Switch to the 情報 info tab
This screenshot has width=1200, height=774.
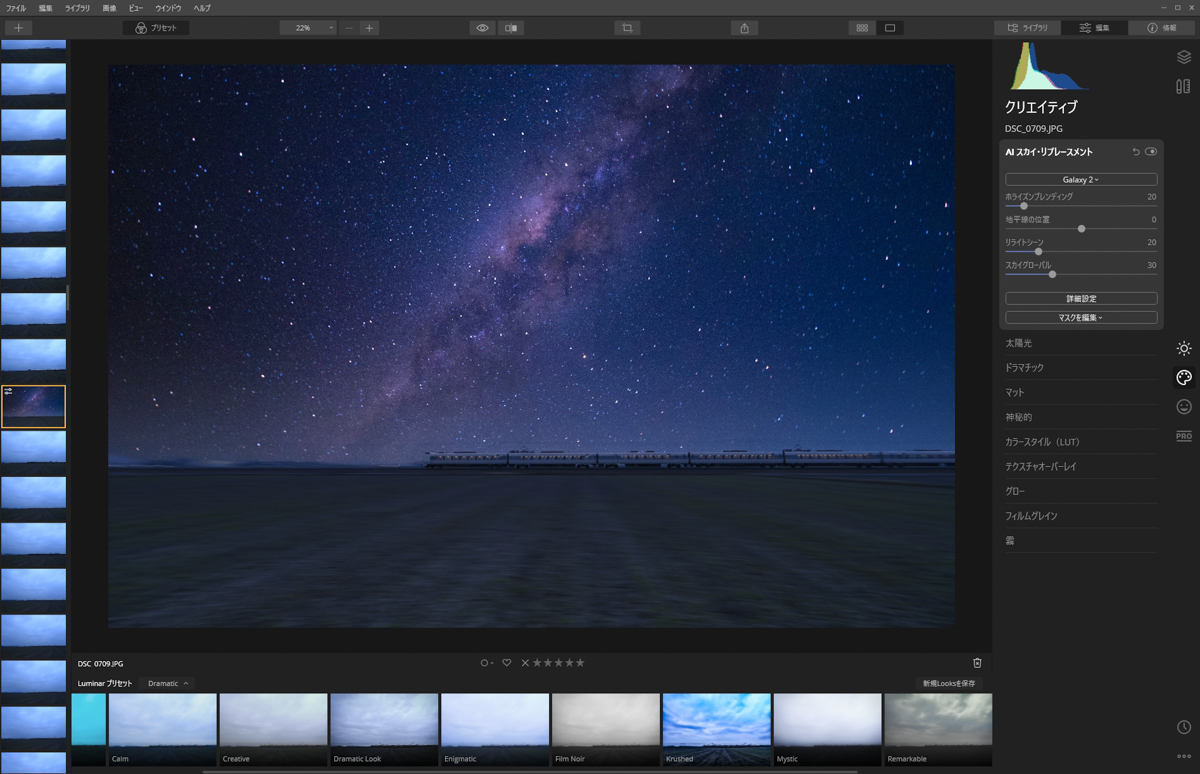click(x=1162, y=28)
